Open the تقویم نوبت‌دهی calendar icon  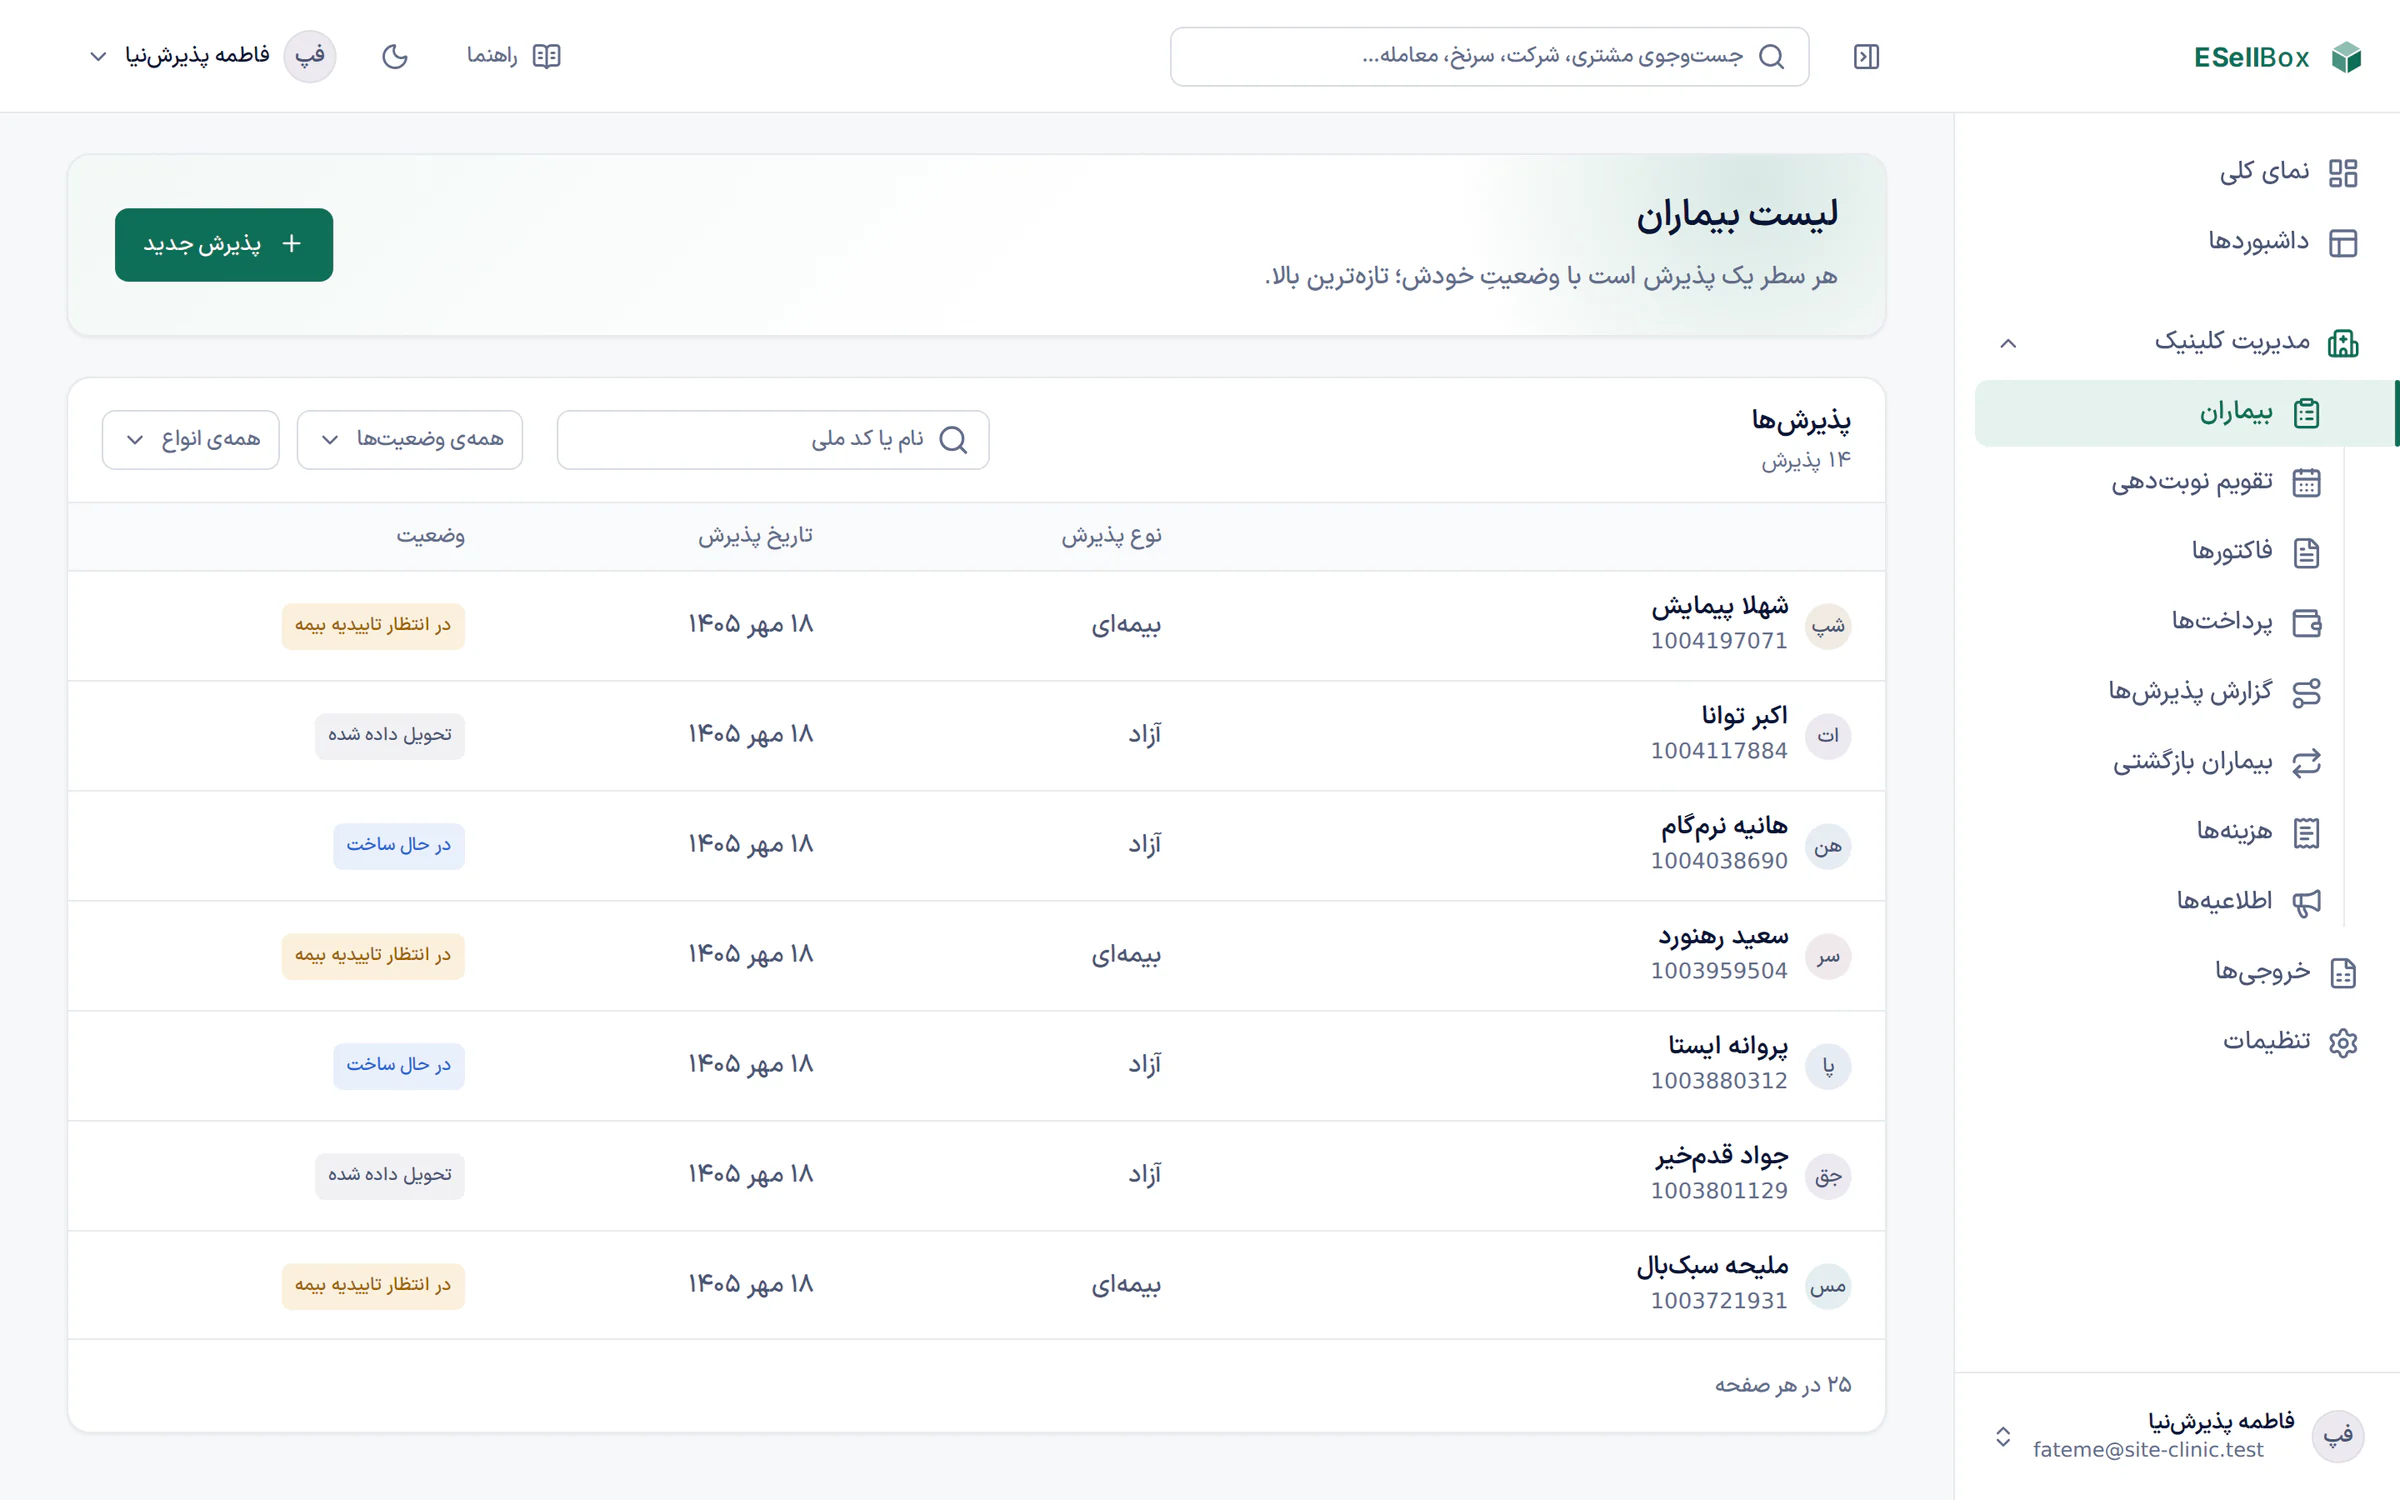pyautogui.click(x=2306, y=483)
